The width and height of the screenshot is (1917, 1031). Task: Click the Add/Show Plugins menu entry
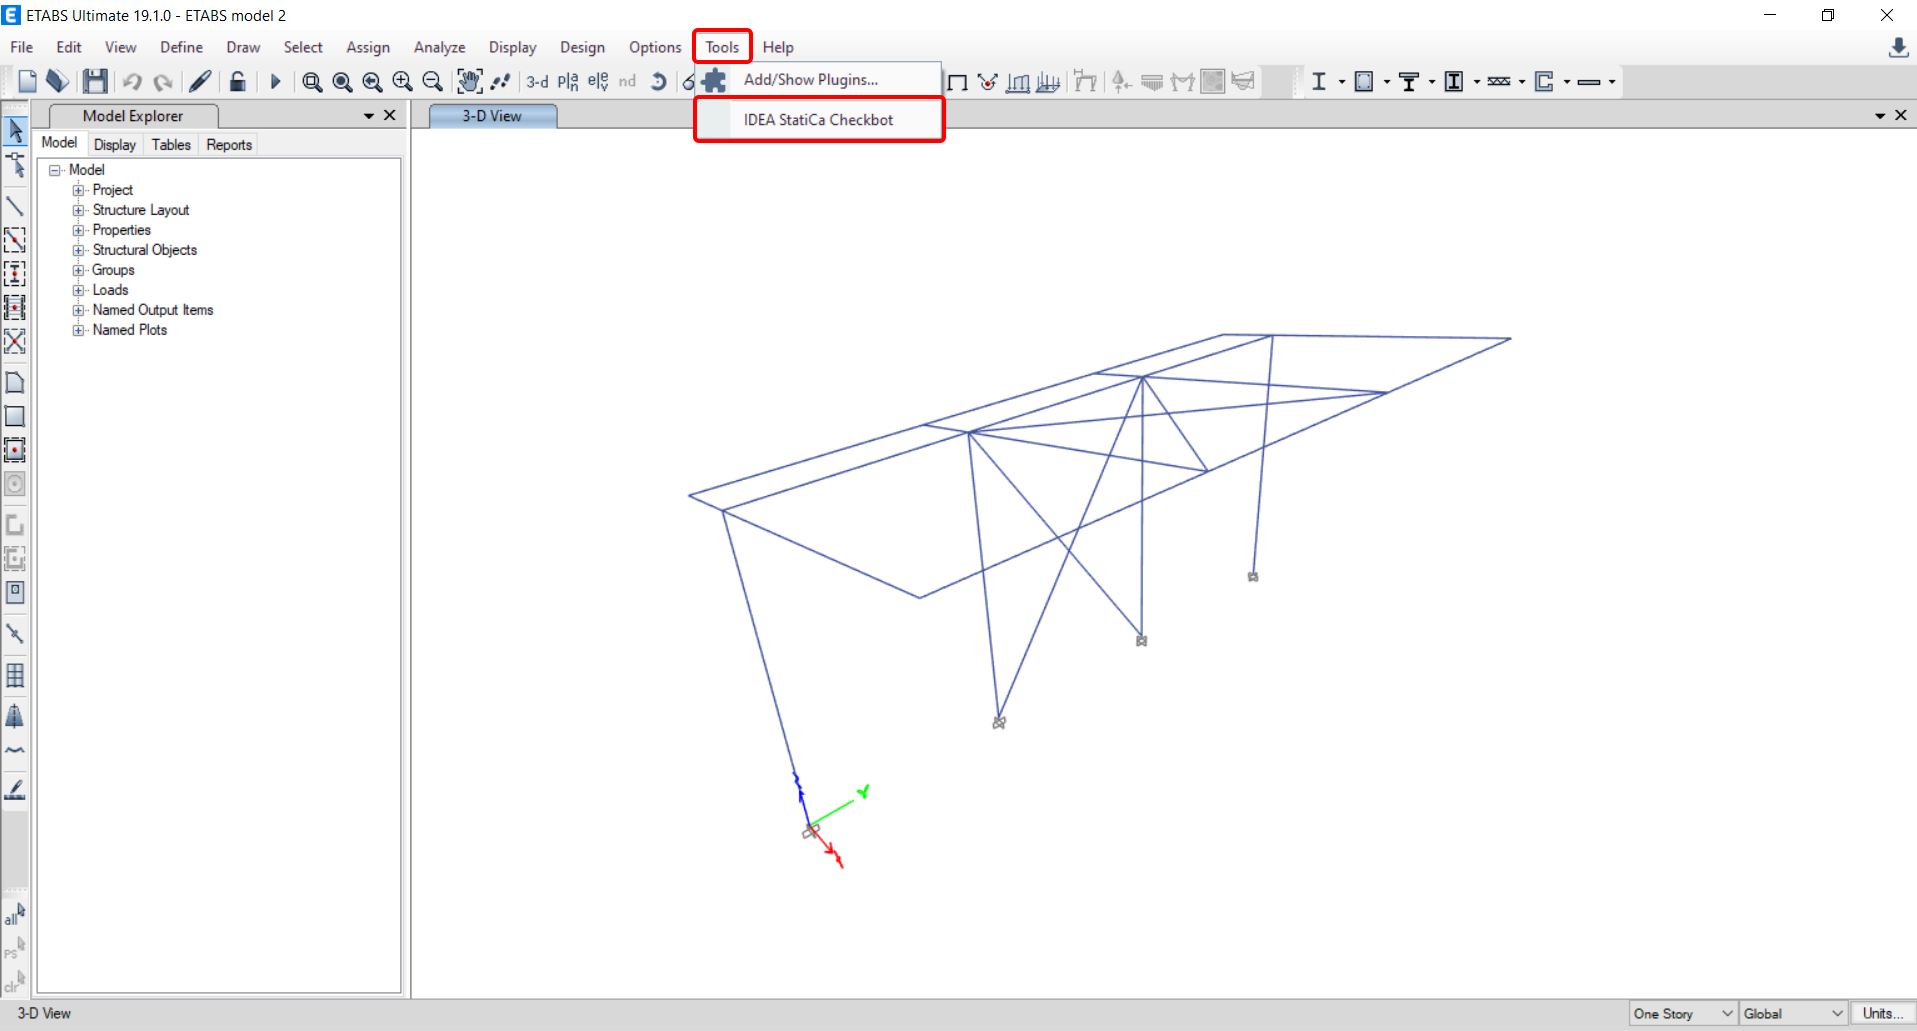pyautogui.click(x=812, y=79)
